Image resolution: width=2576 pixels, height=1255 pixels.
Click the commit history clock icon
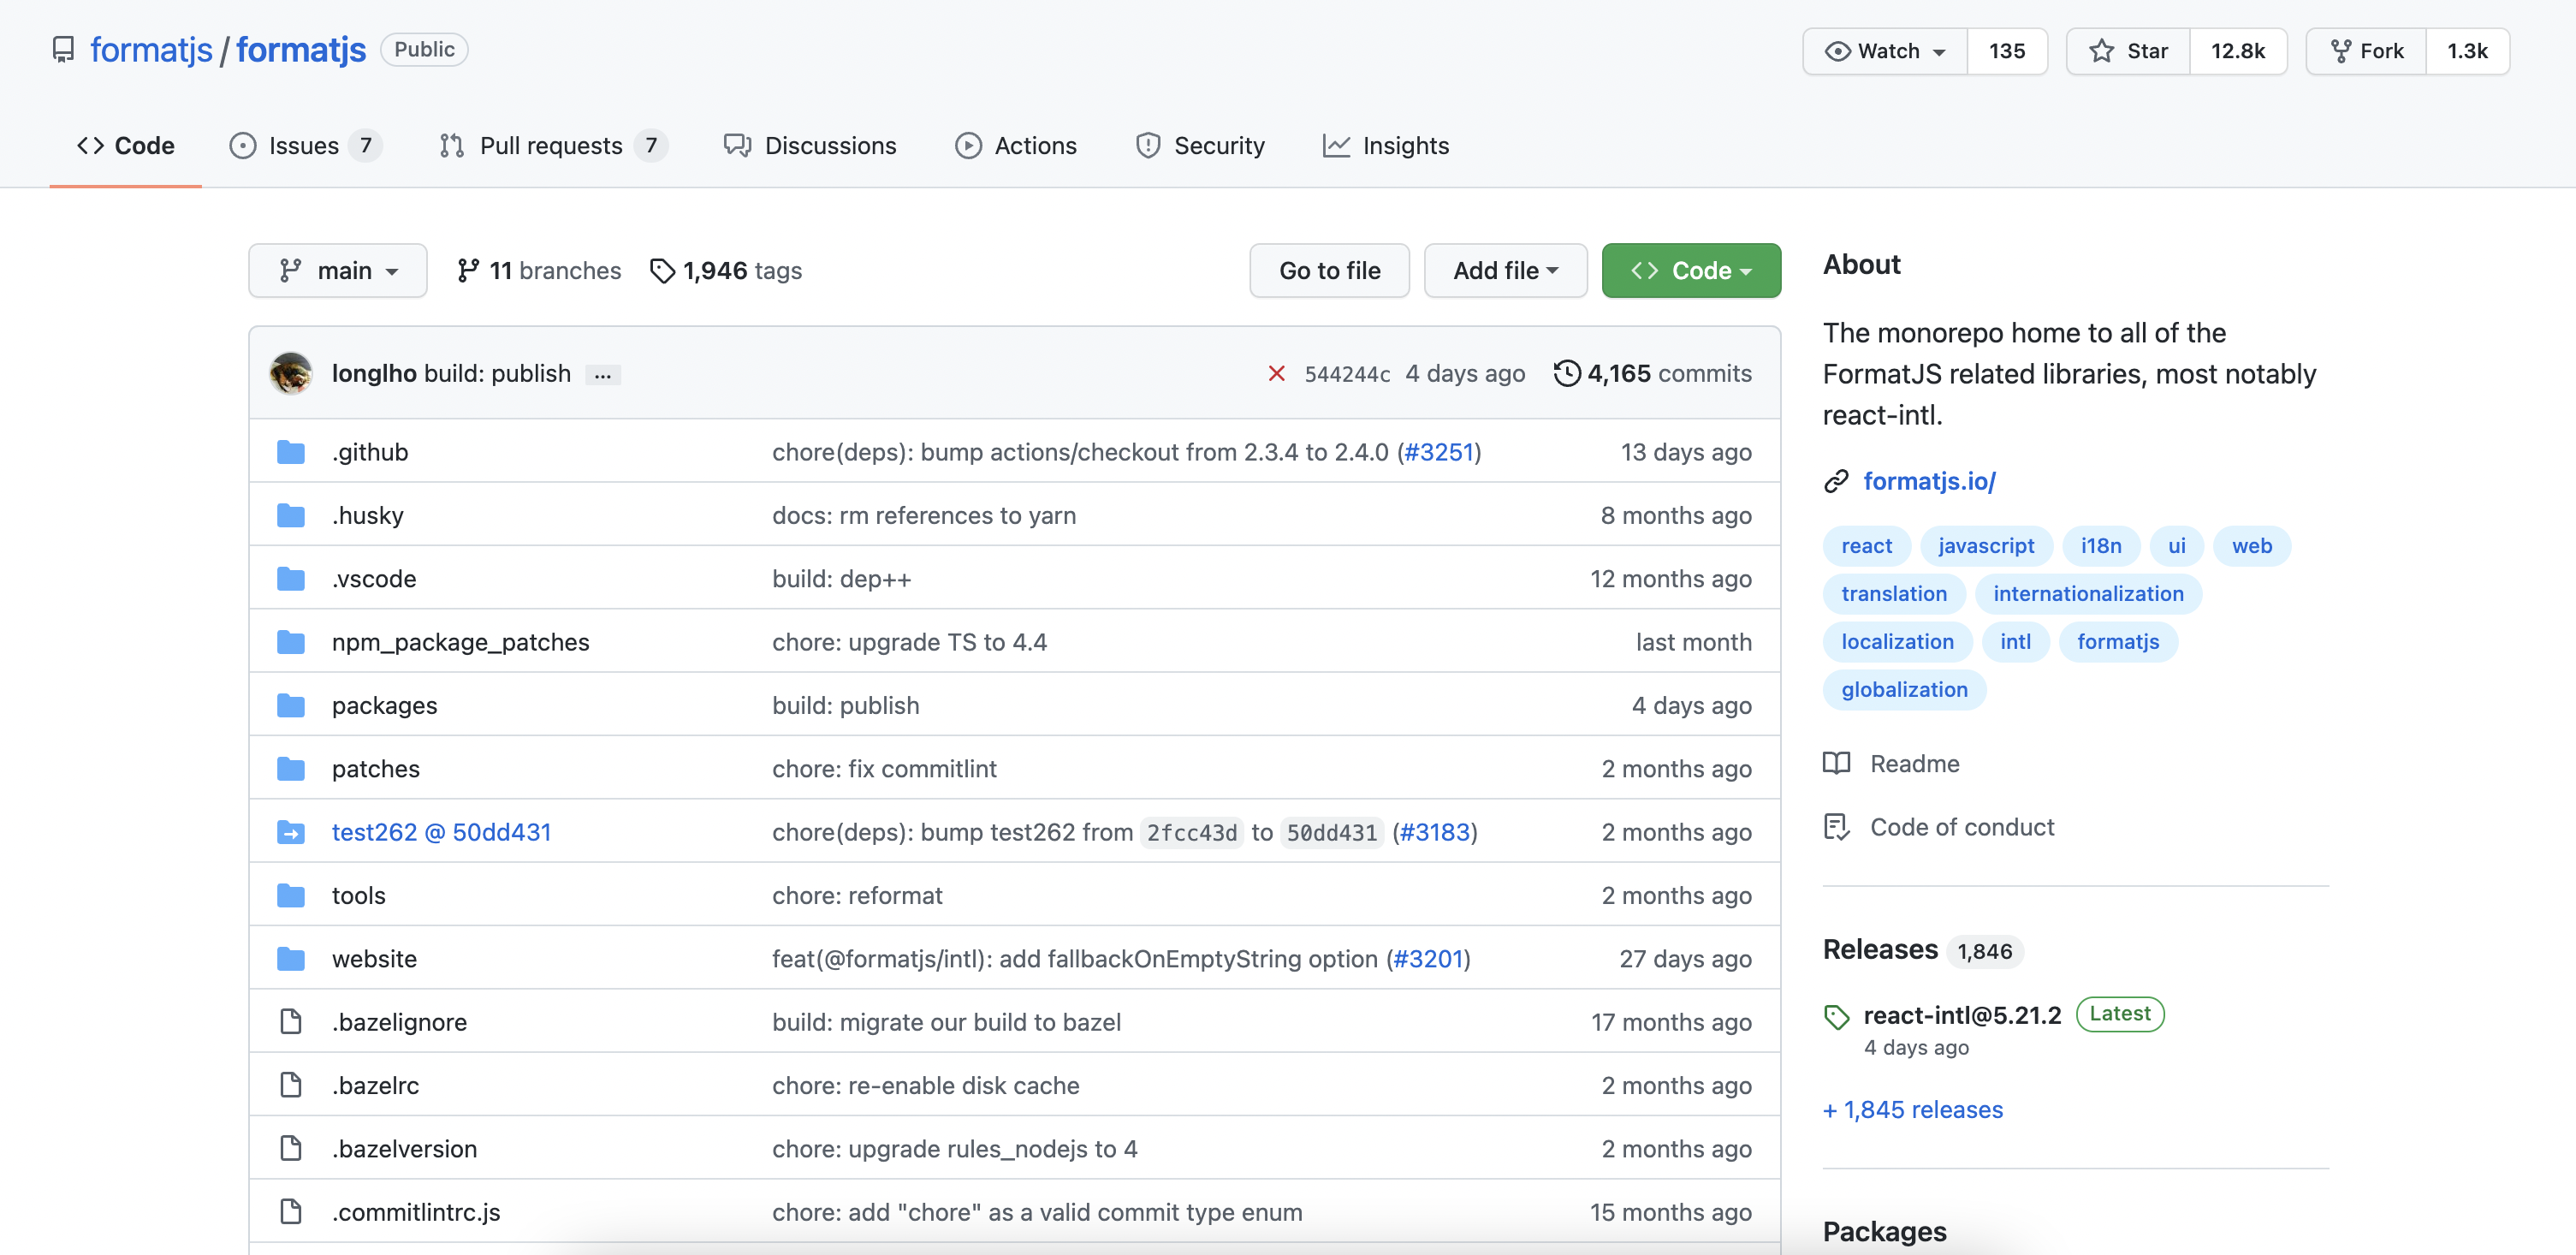(1566, 374)
